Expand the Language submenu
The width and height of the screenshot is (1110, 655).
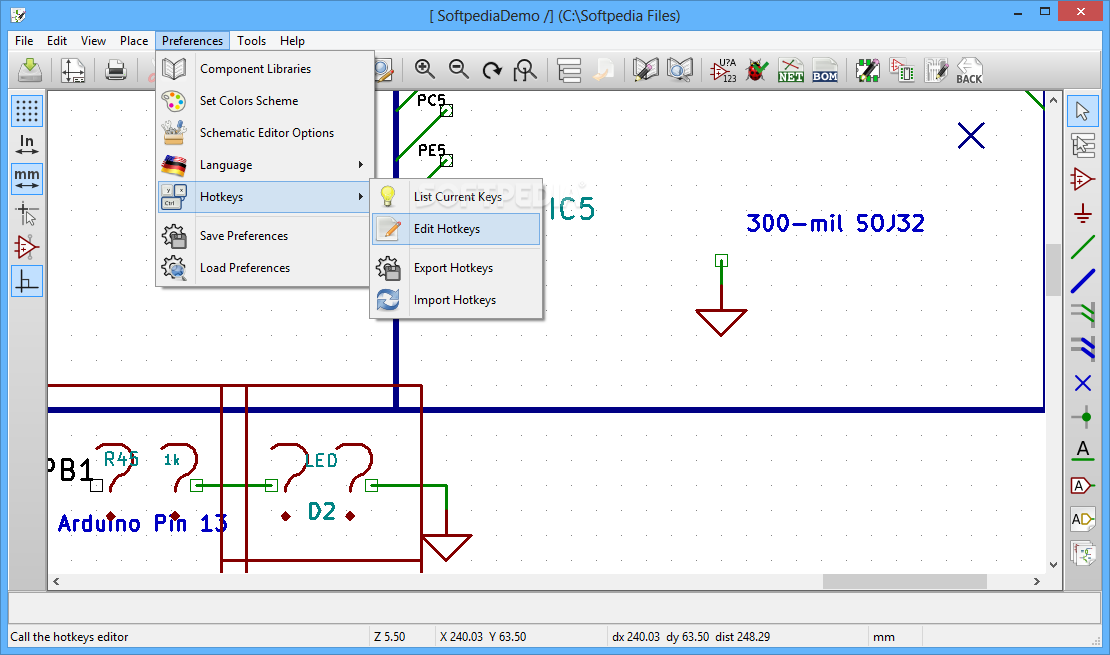click(265, 164)
